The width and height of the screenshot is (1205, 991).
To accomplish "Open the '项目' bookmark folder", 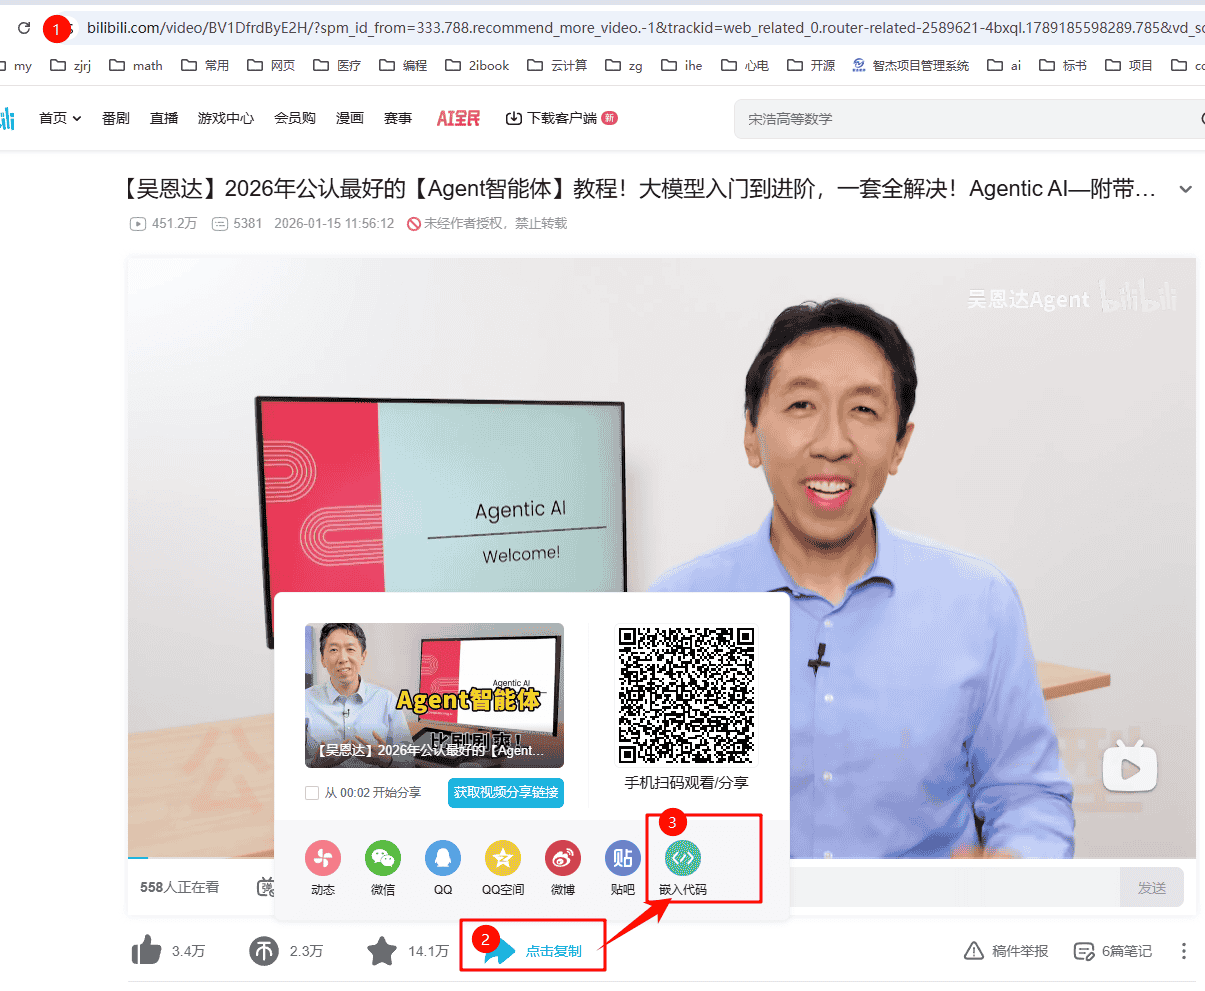I will 1129,66.
